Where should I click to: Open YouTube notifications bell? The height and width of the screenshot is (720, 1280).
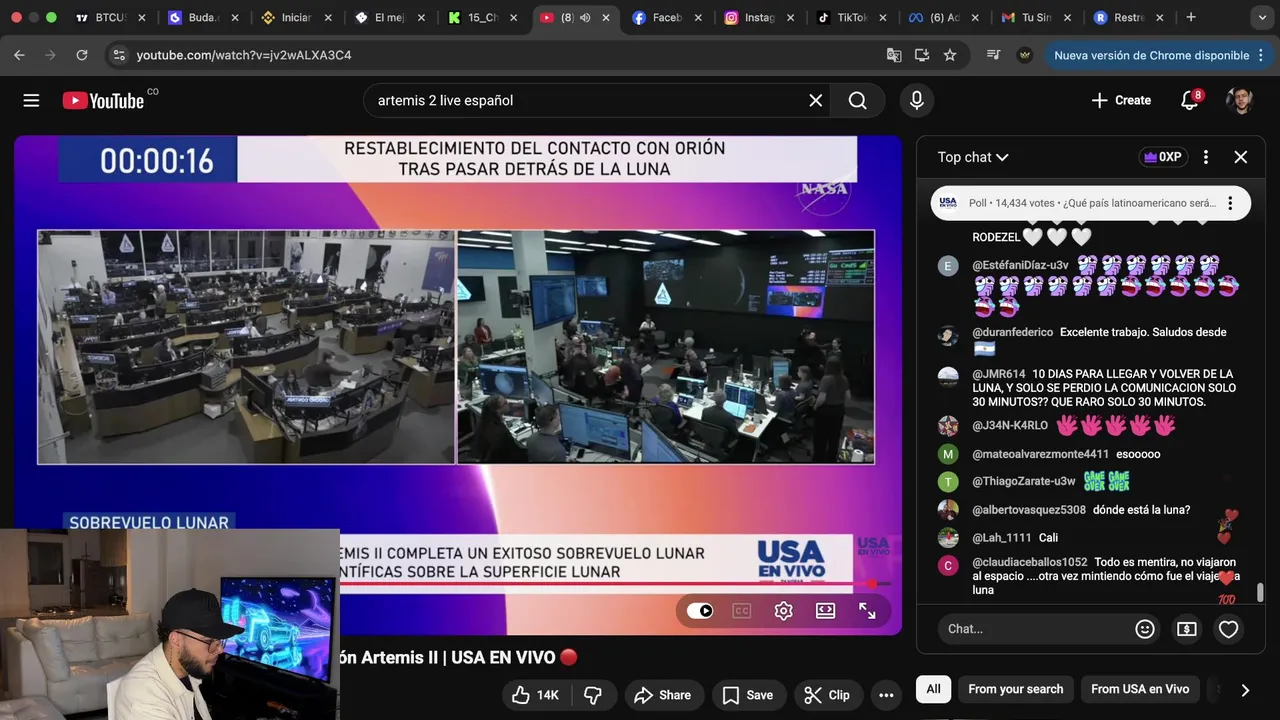point(1189,100)
